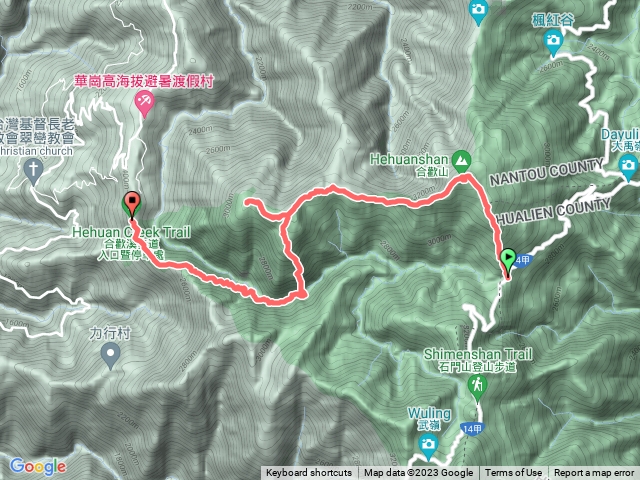Click the Dayuling camera icon at right edge

(629, 167)
